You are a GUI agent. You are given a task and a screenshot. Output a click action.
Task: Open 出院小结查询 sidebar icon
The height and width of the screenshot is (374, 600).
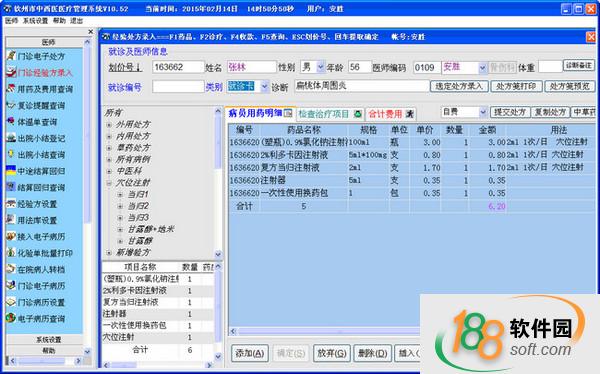coord(11,154)
